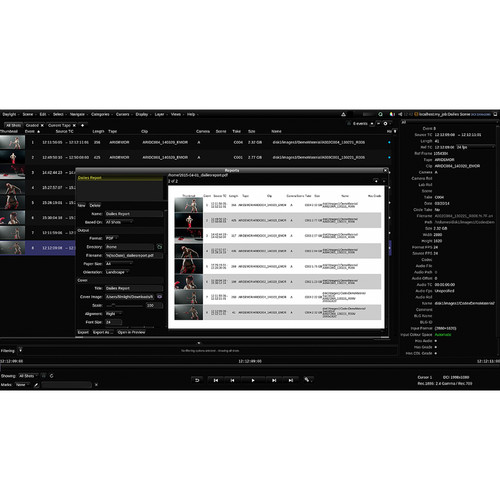Click the color wheel icon in top bar

(392, 114)
